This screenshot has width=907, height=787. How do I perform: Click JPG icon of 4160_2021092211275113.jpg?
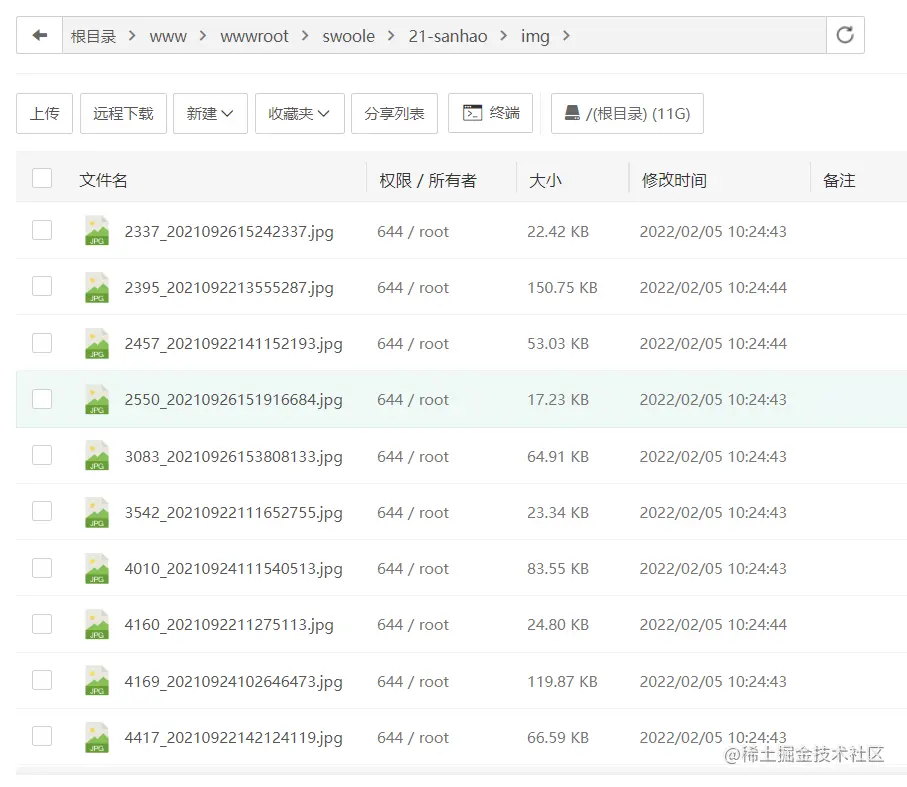point(97,624)
